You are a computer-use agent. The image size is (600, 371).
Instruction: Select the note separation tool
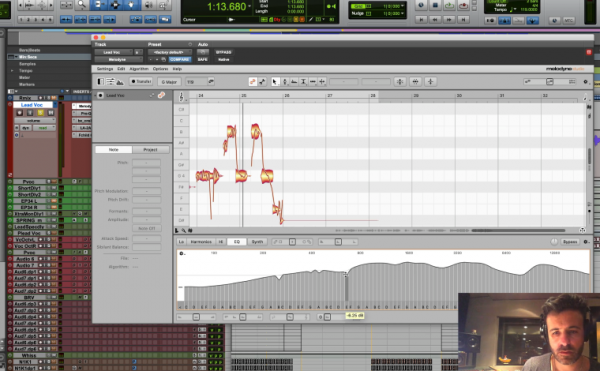(322, 81)
